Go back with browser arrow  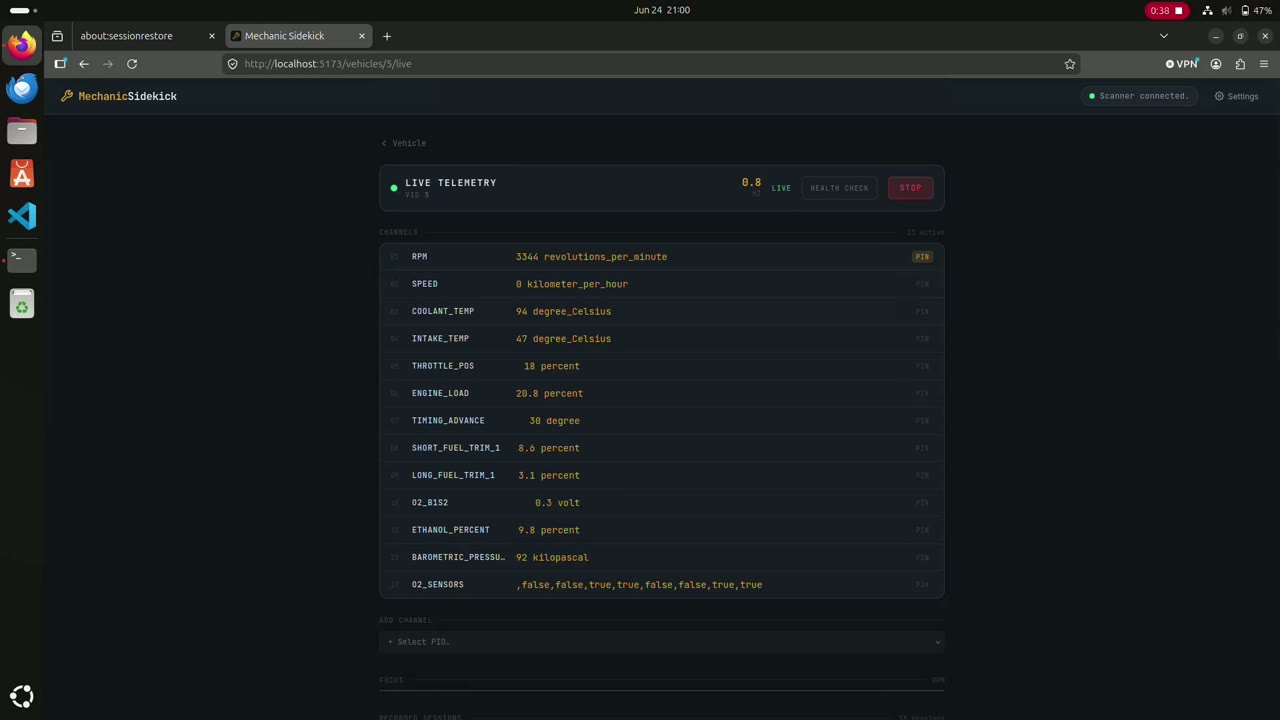[84, 64]
